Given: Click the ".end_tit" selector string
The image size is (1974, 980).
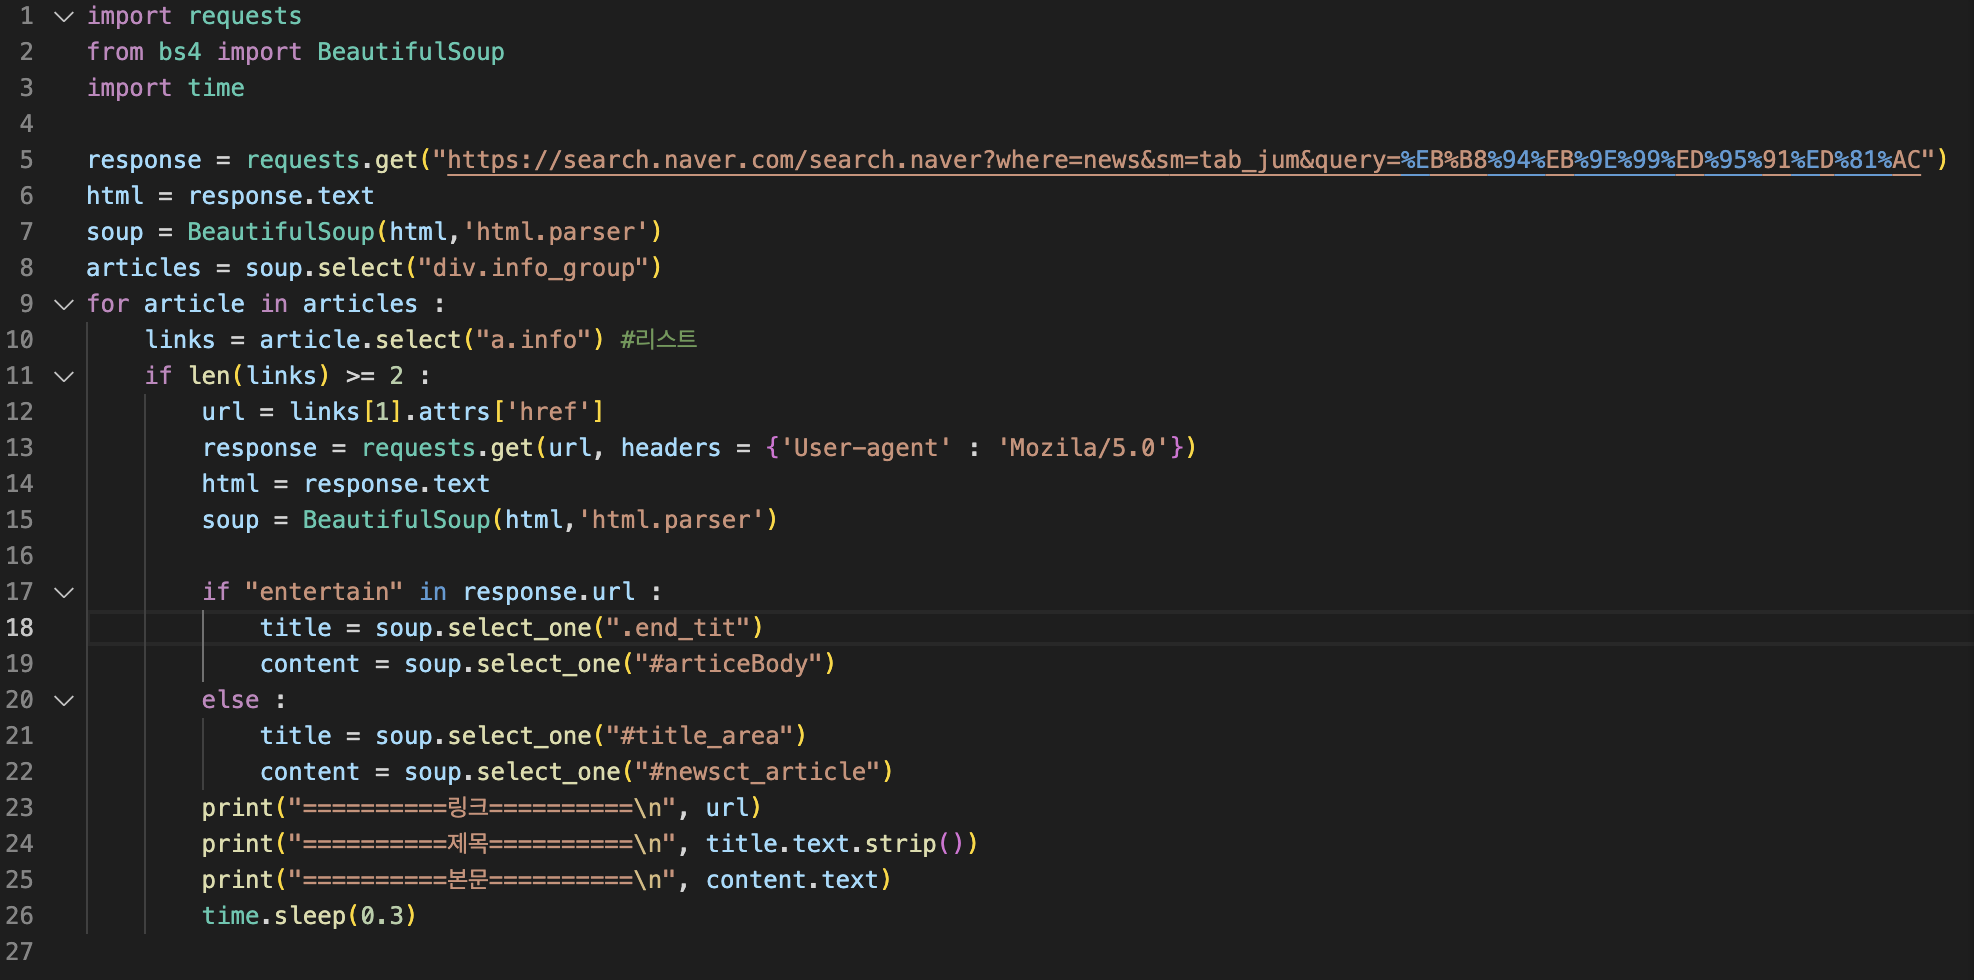Looking at the screenshot, I should coord(678,628).
